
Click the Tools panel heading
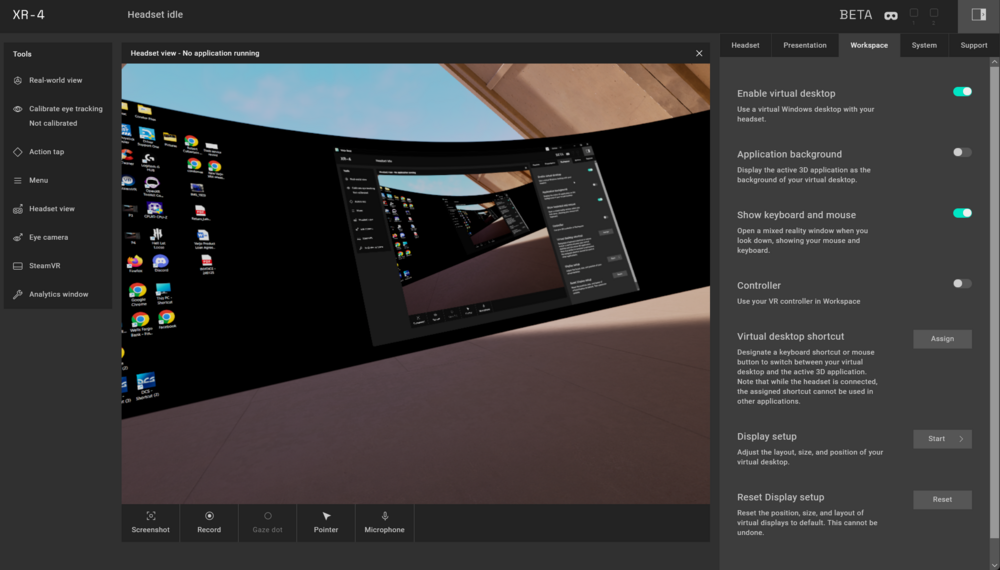click(22, 54)
